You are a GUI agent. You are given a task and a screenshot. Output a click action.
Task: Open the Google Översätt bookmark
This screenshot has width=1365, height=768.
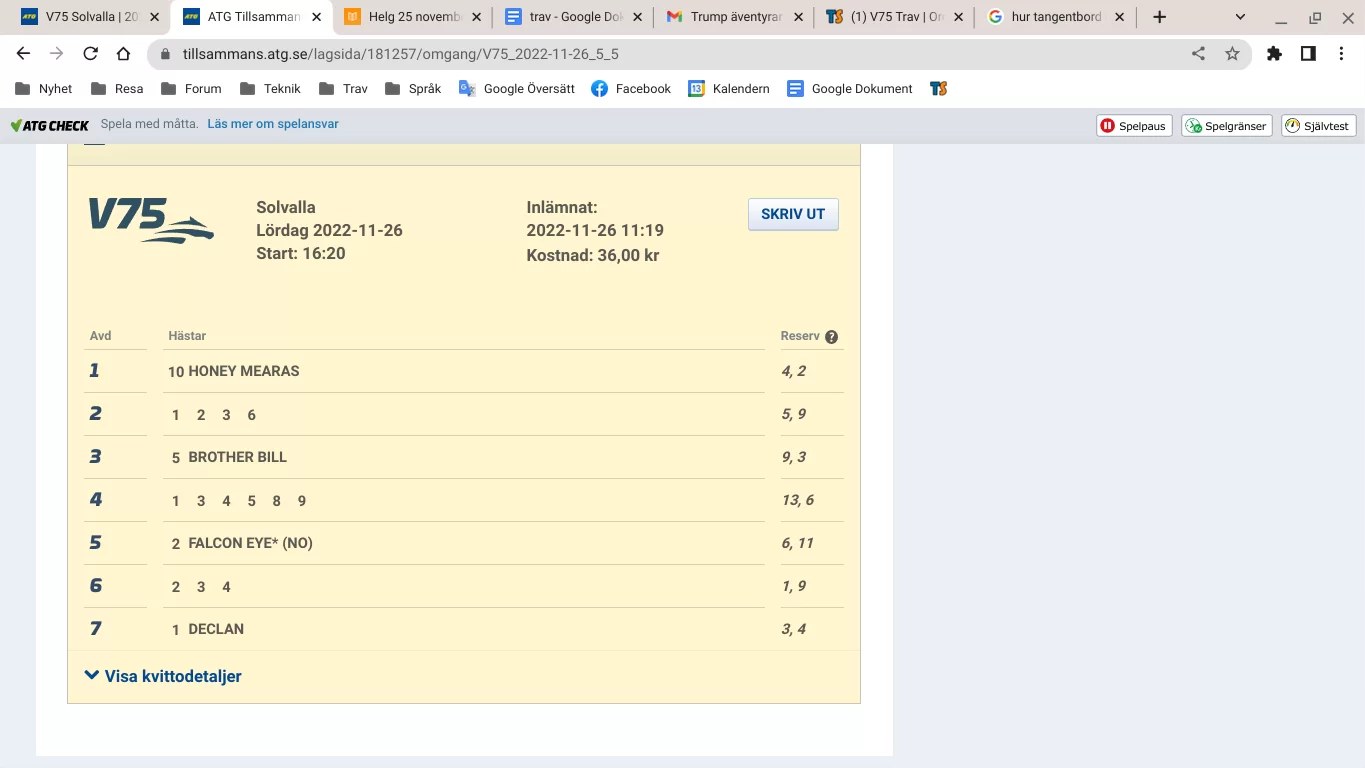[x=517, y=89]
